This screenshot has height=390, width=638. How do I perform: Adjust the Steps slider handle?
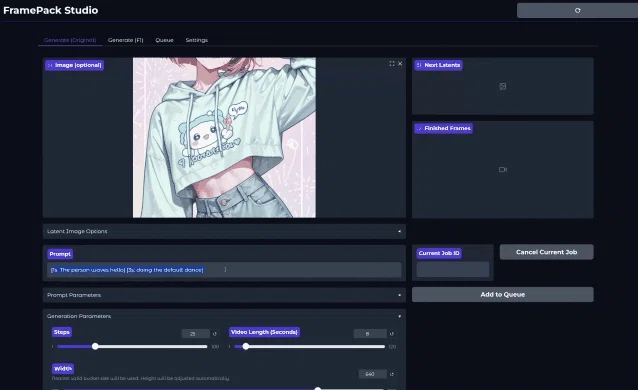click(95, 346)
